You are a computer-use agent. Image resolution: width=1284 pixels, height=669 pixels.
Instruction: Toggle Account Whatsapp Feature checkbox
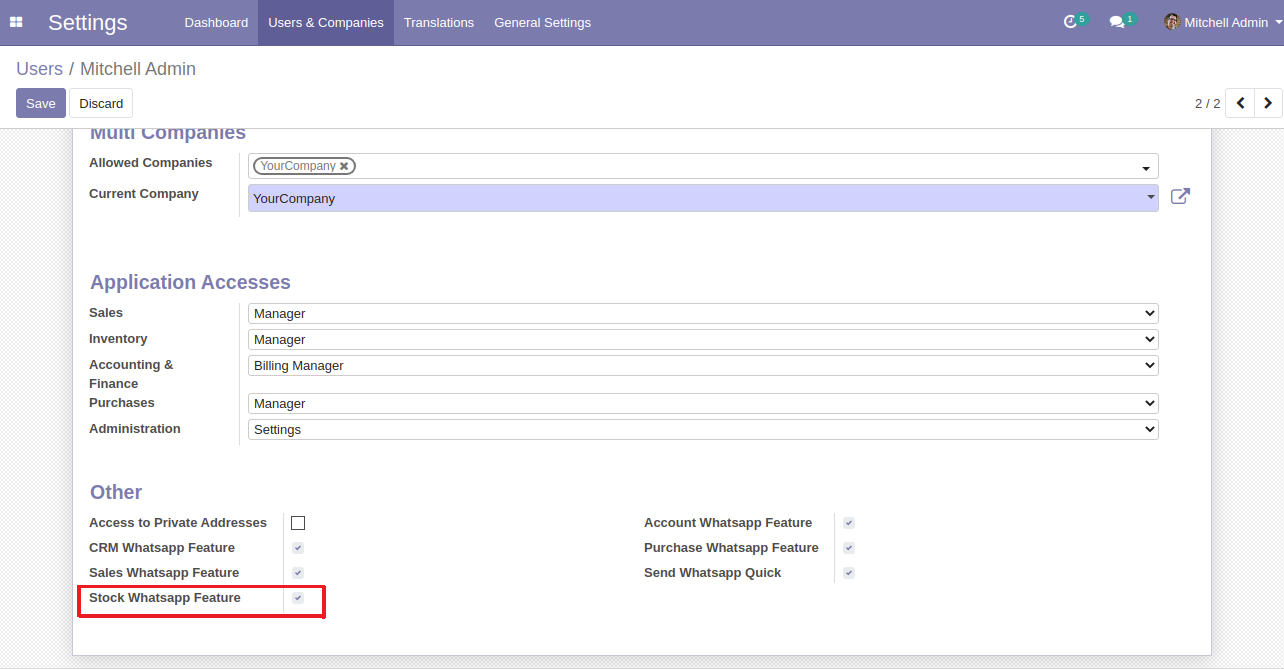tap(849, 523)
